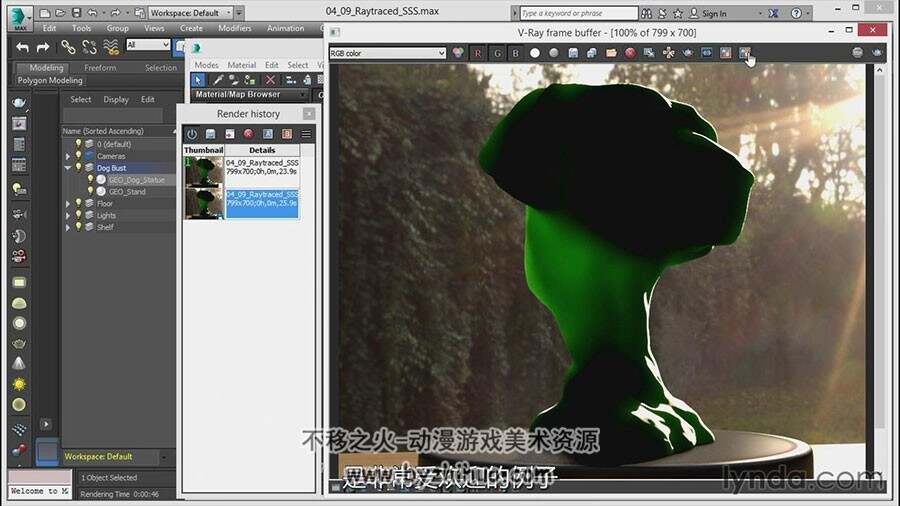Save image icon in V-Ray frame buffer toolbar
Screen dimensions: 900x506
[573, 53]
